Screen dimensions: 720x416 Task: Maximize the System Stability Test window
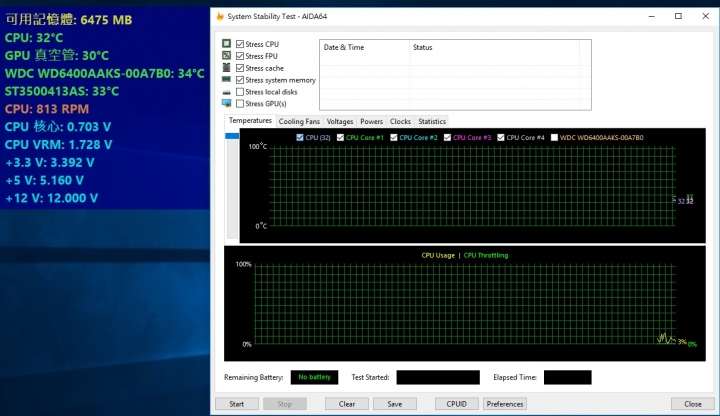678,16
